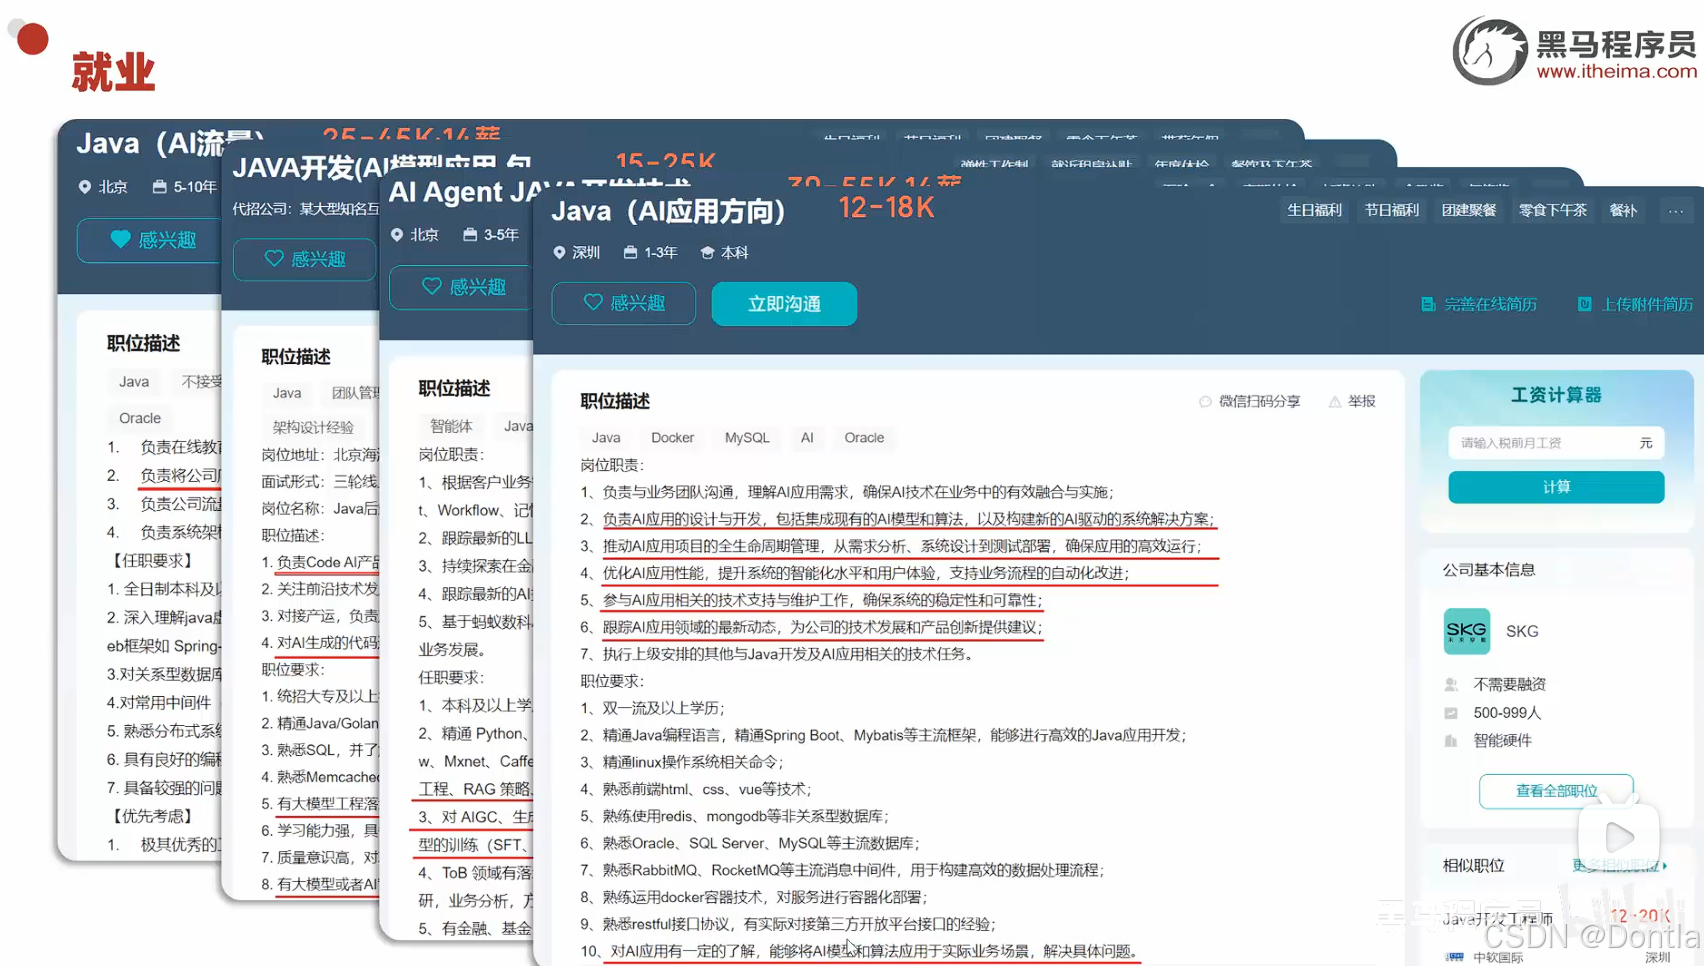Toggle 感兴趣 favorite on the 深圳 job card
Image resolution: width=1704 pixels, height=966 pixels.
[x=623, y=303]
